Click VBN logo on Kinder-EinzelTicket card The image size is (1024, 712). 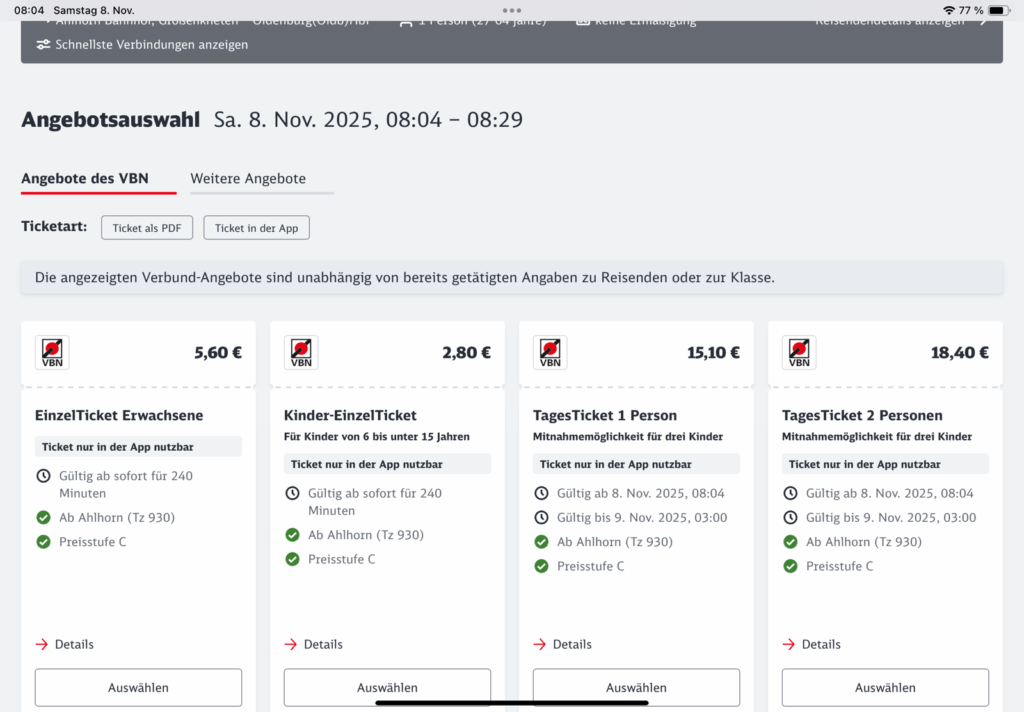(301, 352)
